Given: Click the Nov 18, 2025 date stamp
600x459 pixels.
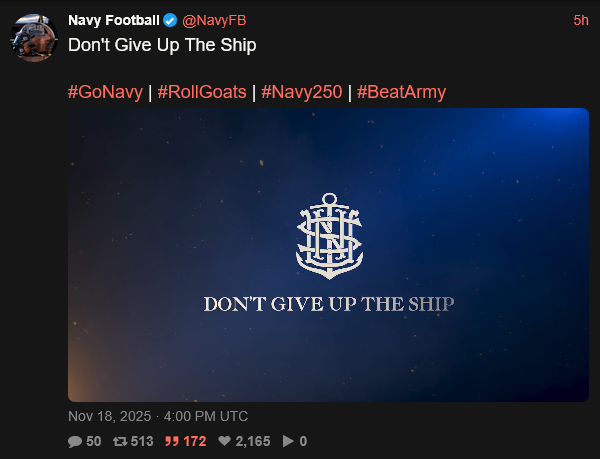Looking at the screenshot, I should (x=109, y=416).
